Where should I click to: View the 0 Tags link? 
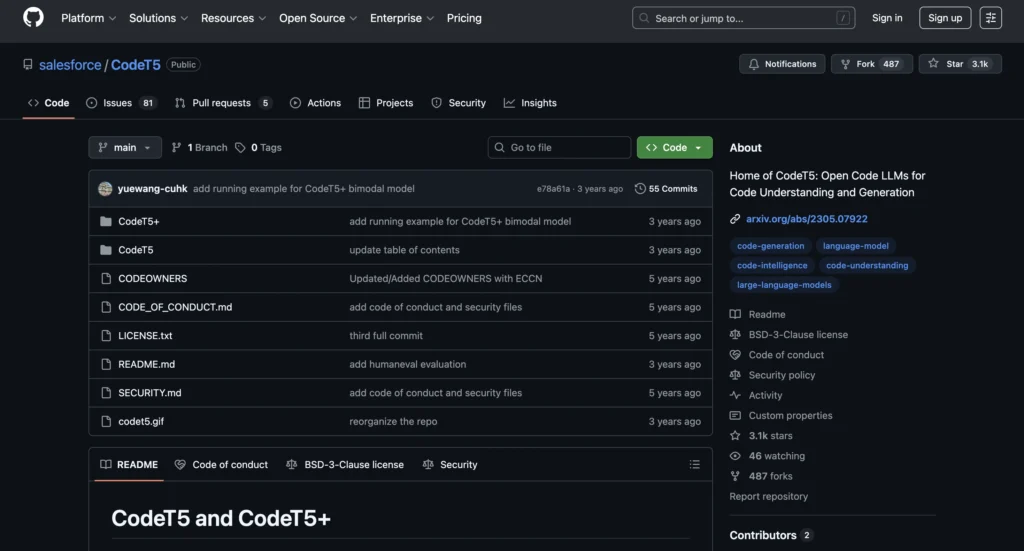tap(259, 148)
